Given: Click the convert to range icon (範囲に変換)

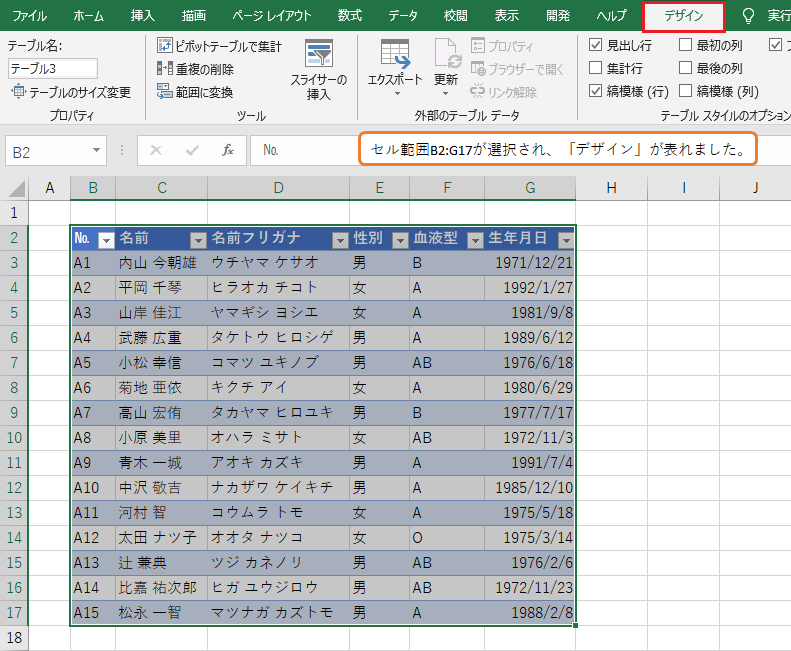Looking at the screenshot, I should 164,91.
